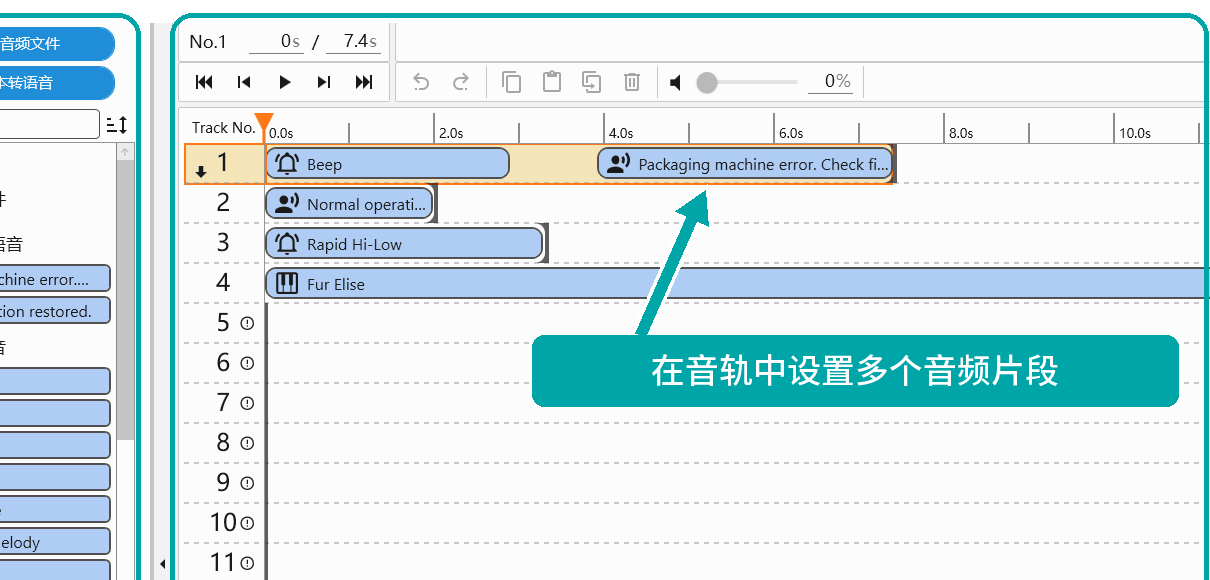The image size is (1210, 580).
Task: Edit the current time position field
Action: (x=275, y=42)
